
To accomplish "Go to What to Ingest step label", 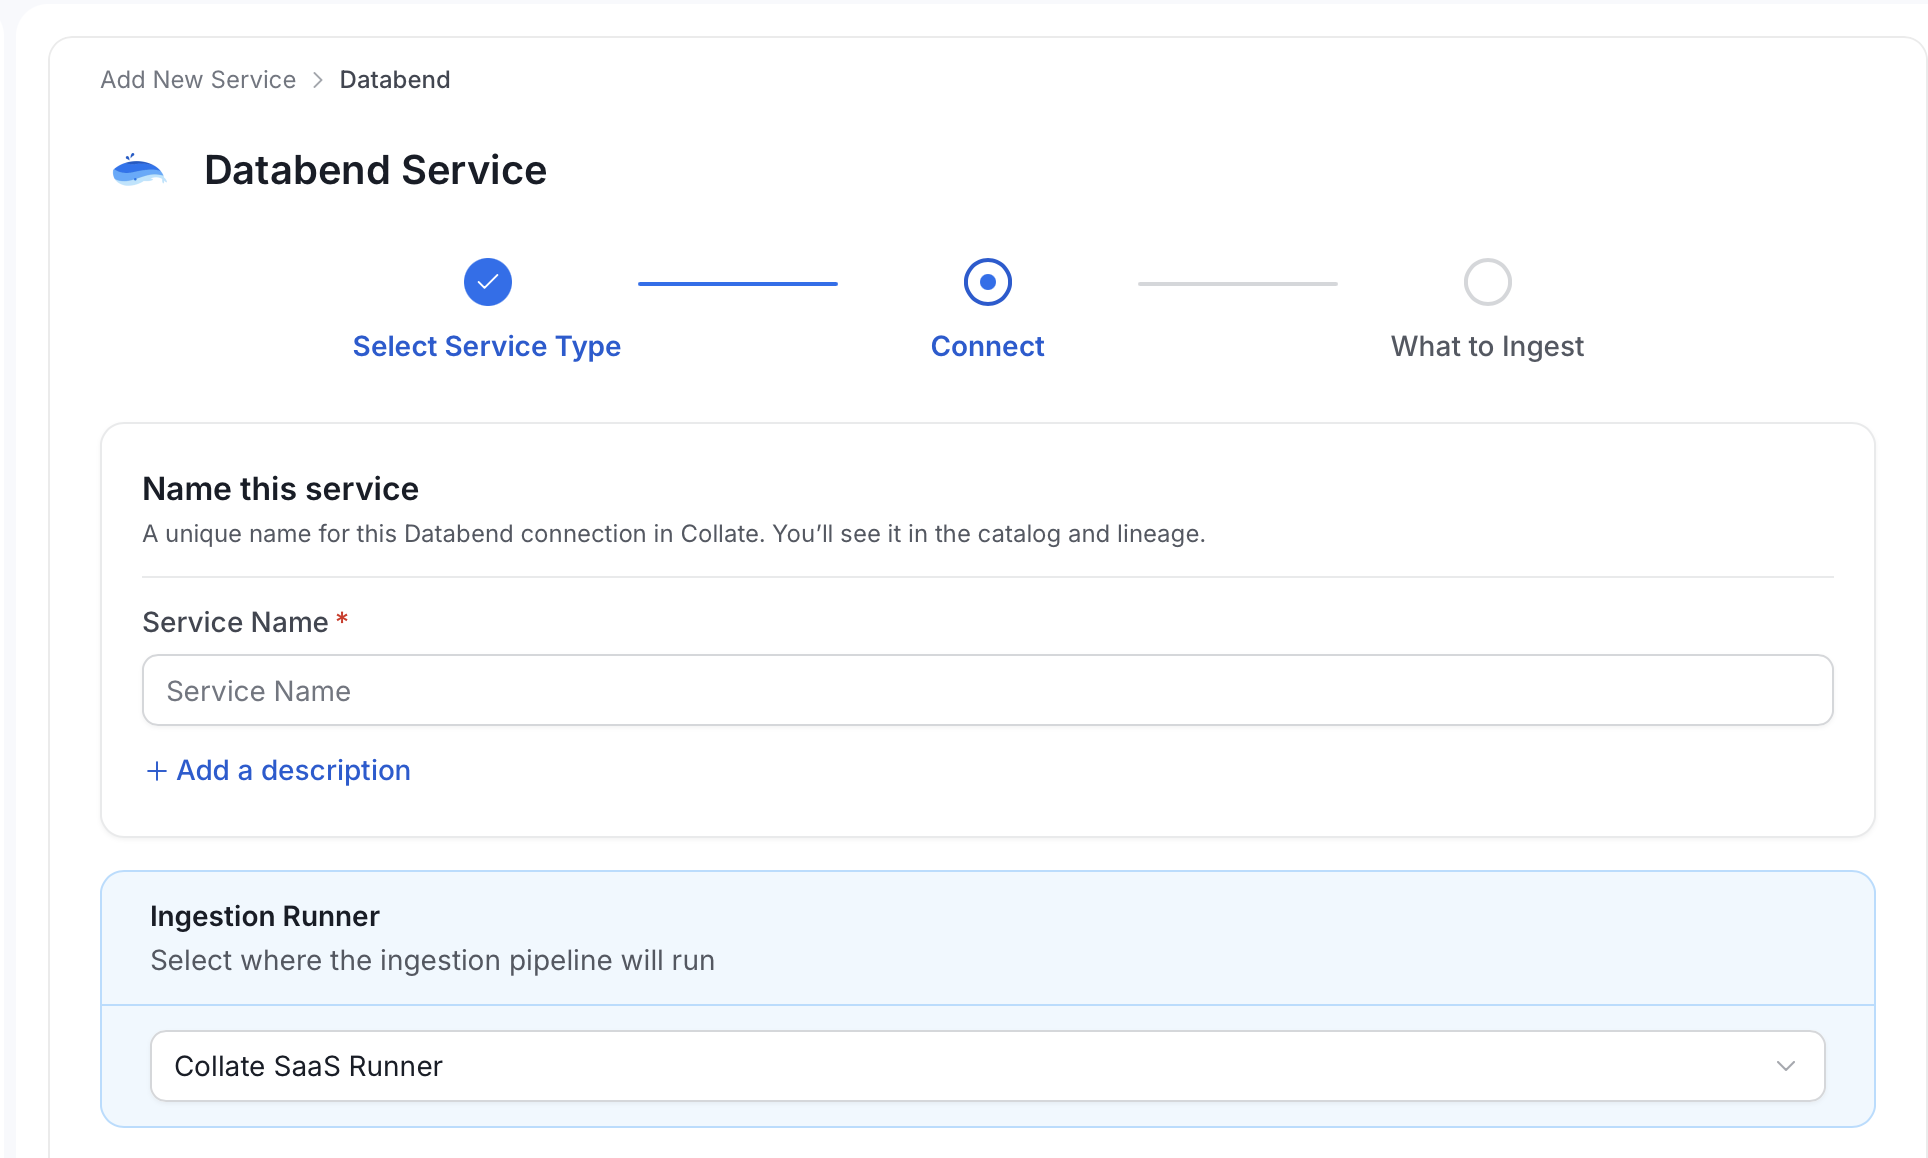I will (1487, 346).
